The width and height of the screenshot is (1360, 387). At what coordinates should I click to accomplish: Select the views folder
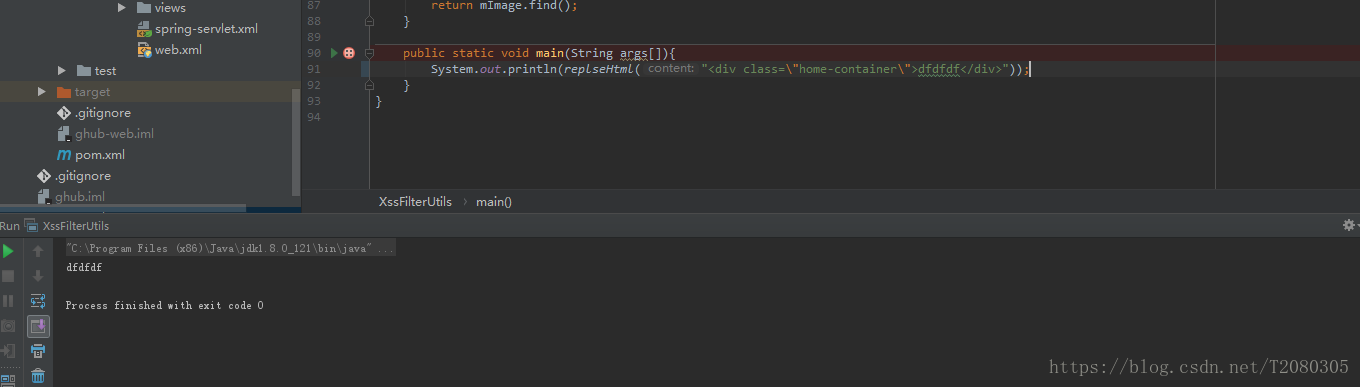[x=170, y=8]
